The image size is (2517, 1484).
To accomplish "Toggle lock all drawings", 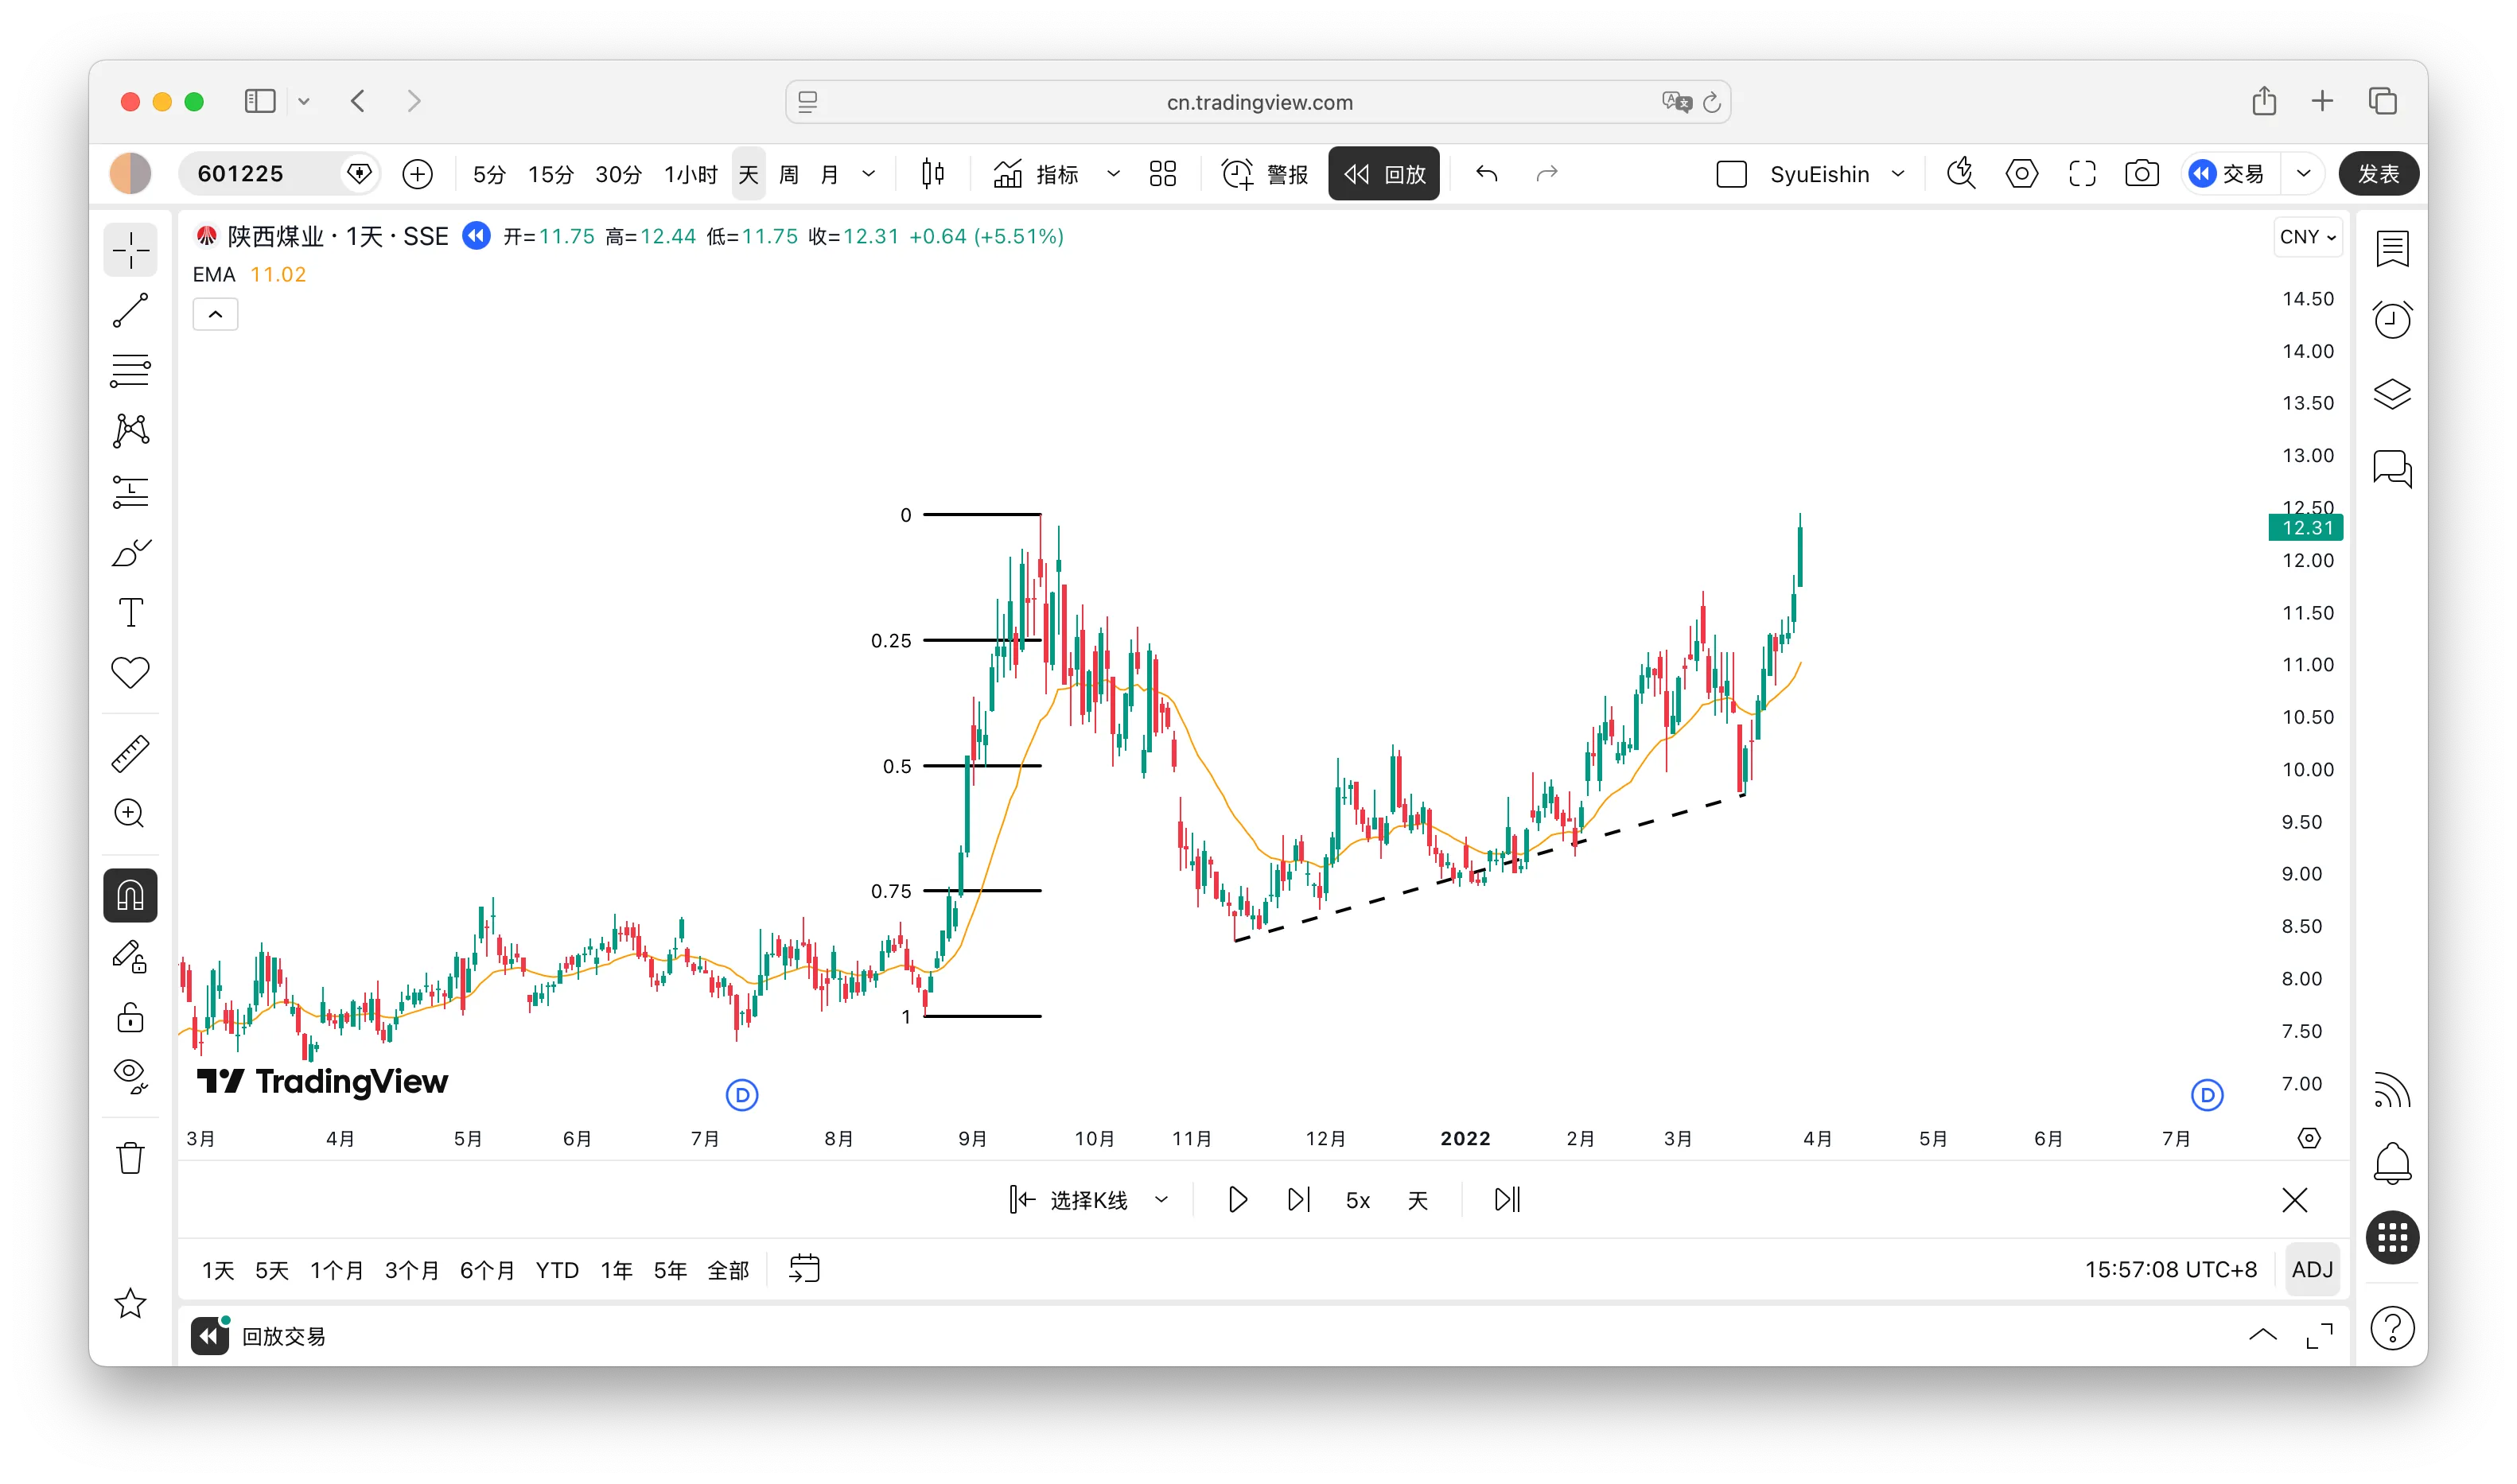I will coord(130,1018).
